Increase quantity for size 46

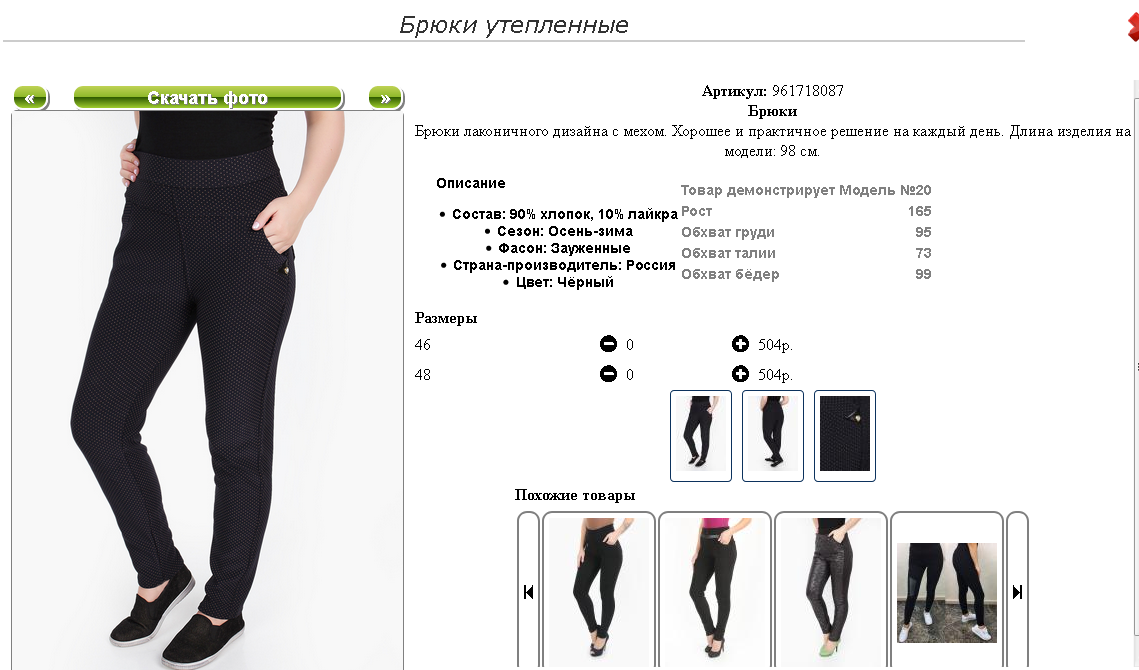(x=740, y=344)
